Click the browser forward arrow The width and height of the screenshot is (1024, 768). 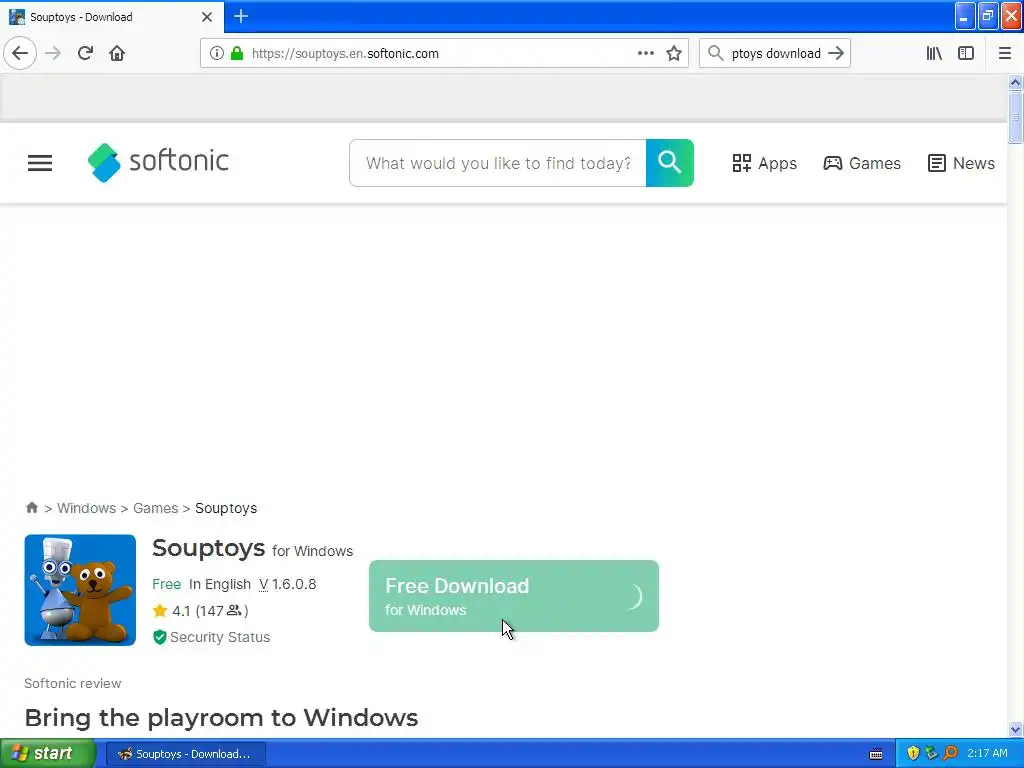click(x=53, y=53)
